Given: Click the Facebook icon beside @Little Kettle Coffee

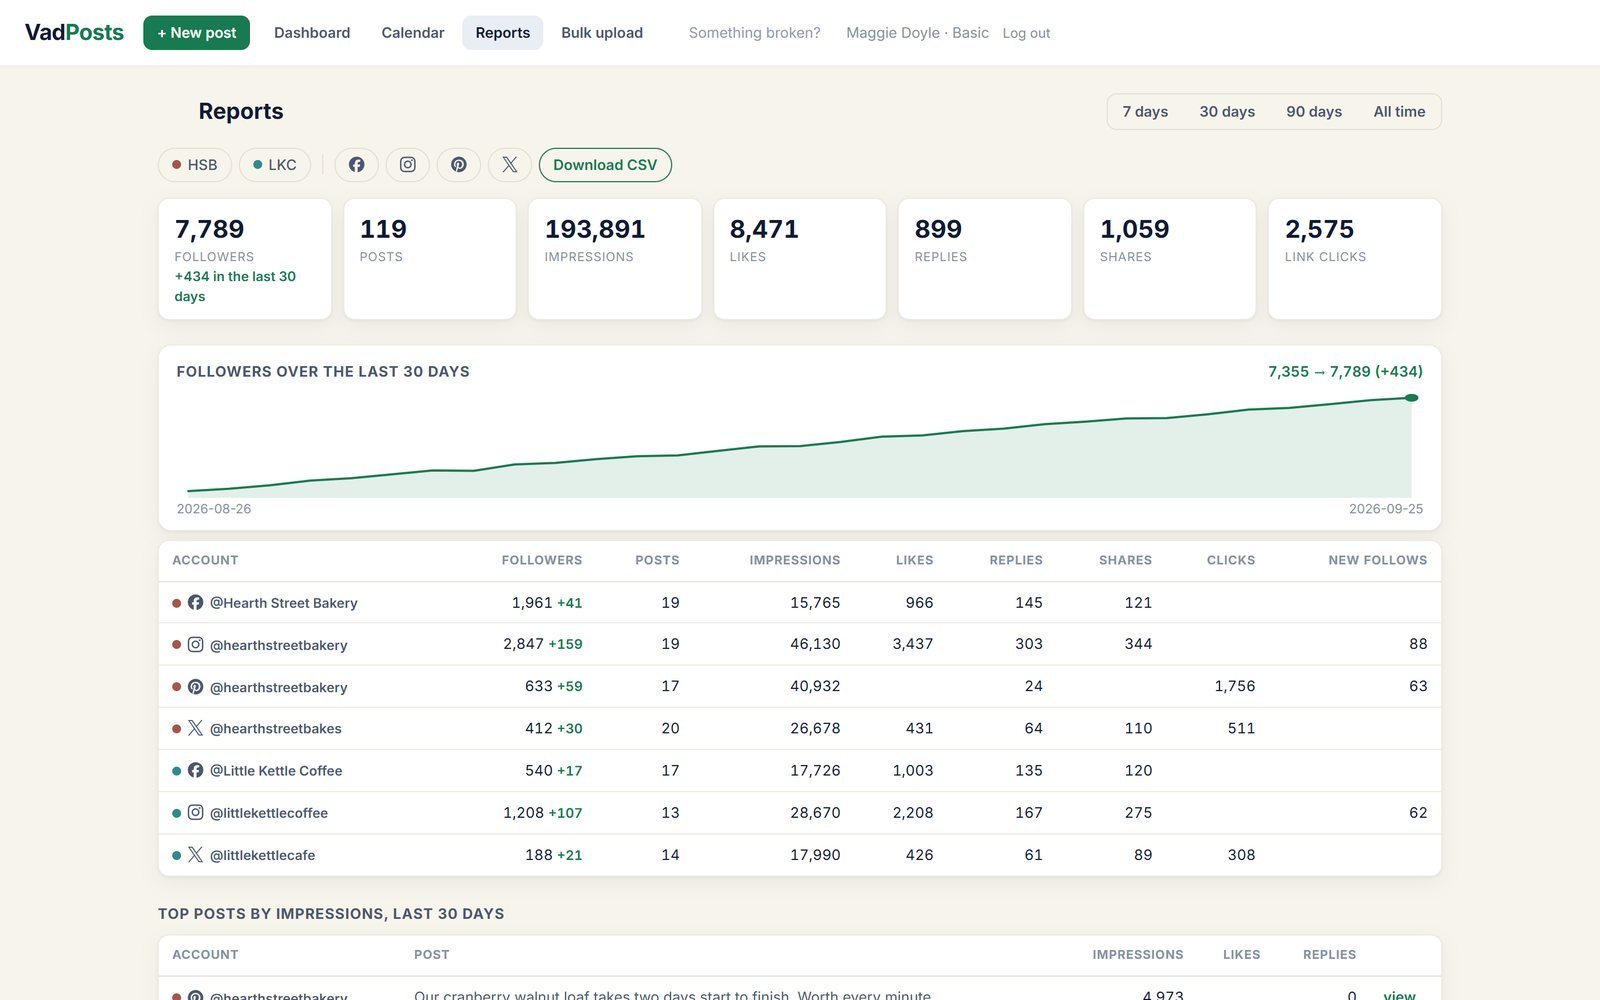Looking at the screenshot, I should [195, 771].
